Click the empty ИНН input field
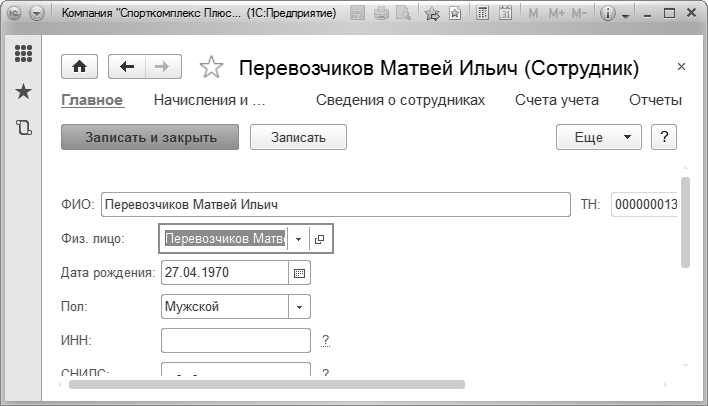The image size is (708, 406). click(x=236, y=341)
